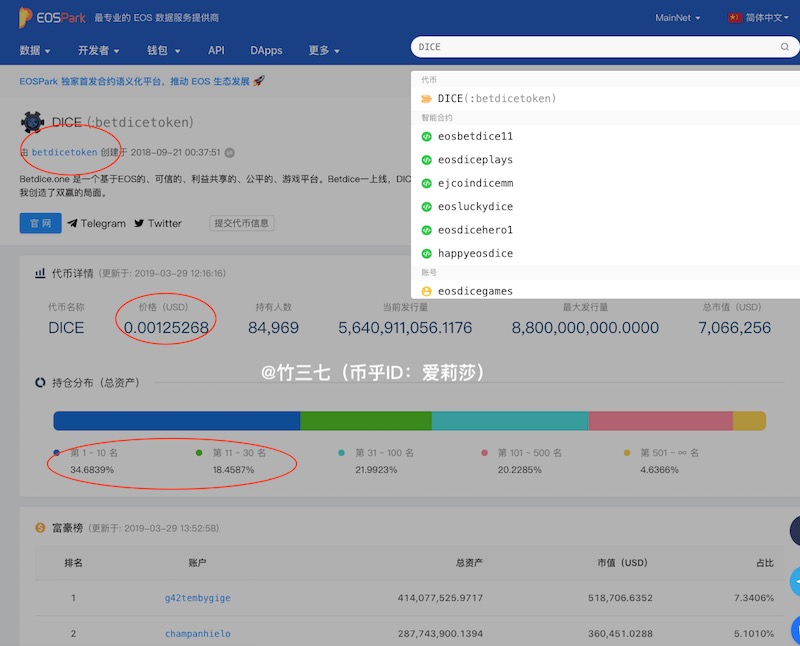This screenshot has height=646, width=800.
Task: Click the rocket icon in the announcement
Action: tap(259, 81)
